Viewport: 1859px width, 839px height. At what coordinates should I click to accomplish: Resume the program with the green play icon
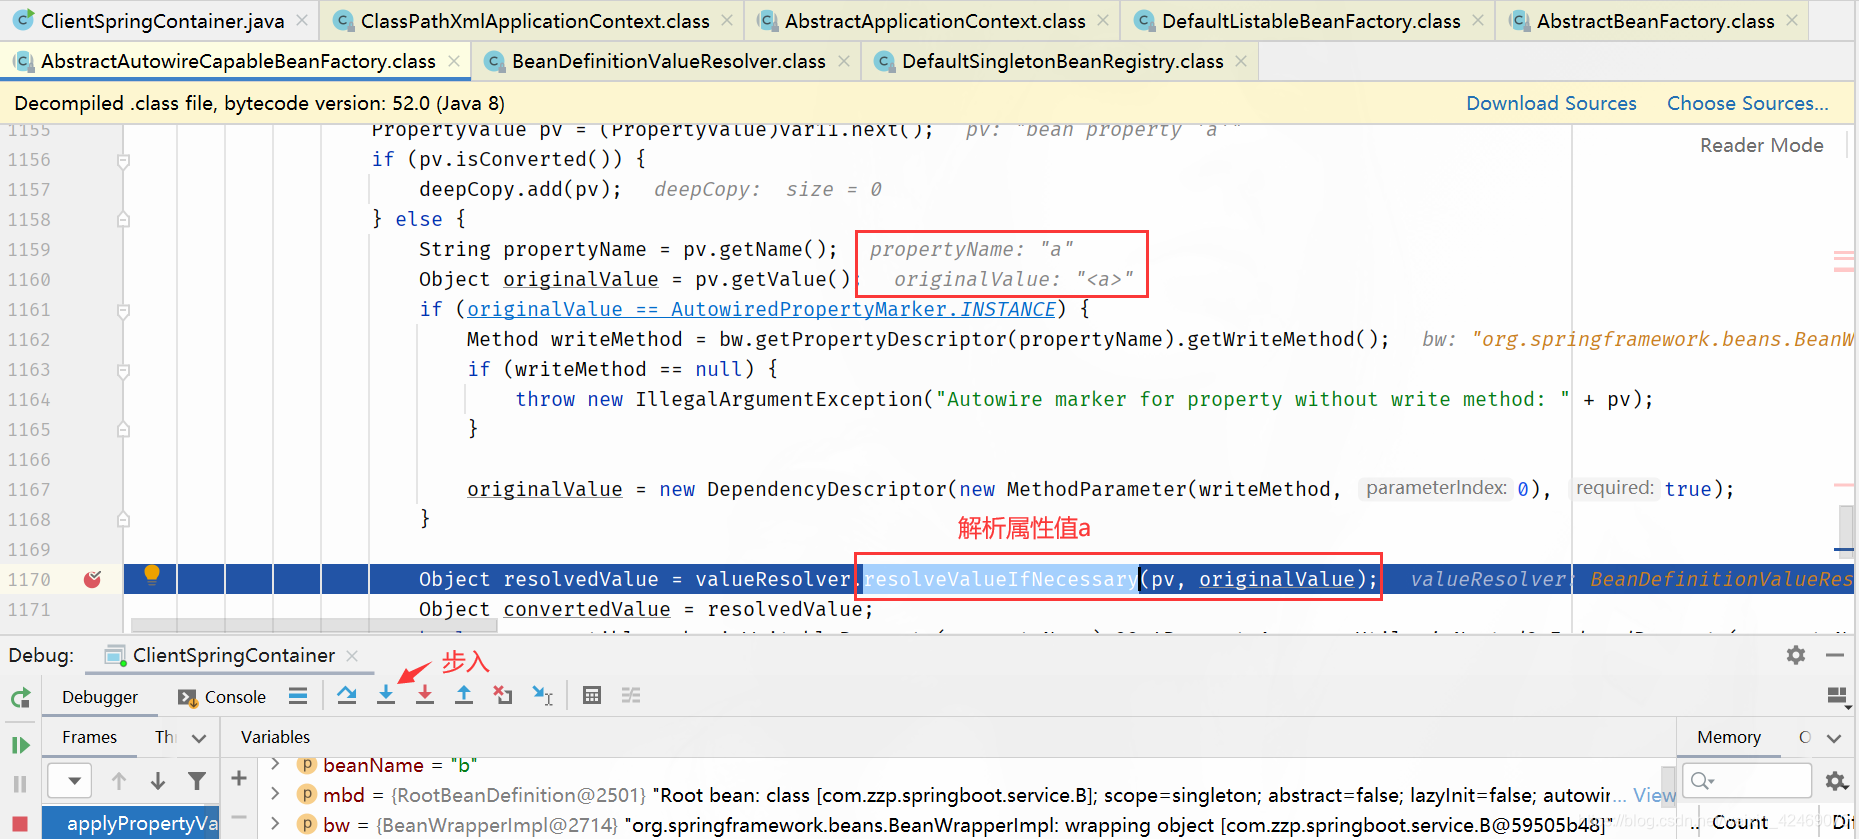pos(20,745)
